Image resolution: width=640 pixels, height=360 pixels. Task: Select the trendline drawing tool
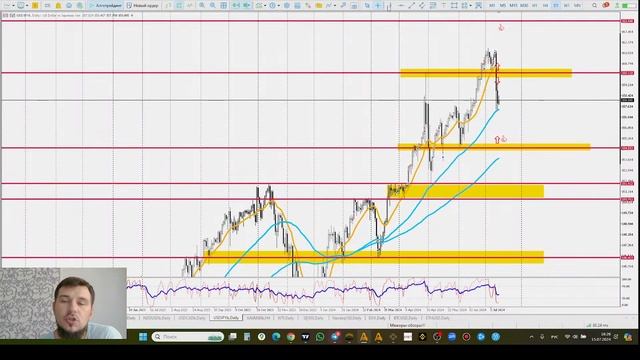click(411, 6)
